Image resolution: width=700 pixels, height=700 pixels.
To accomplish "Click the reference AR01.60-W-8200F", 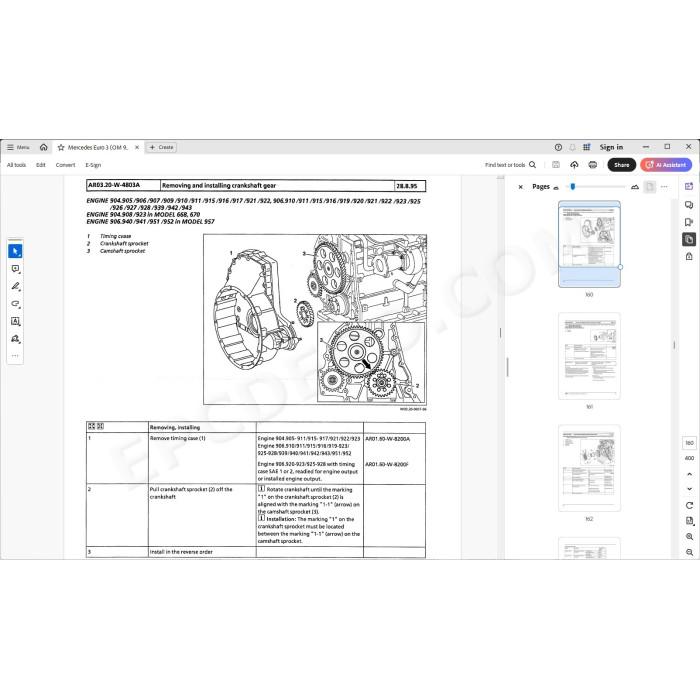I will [x=387, y=464].
